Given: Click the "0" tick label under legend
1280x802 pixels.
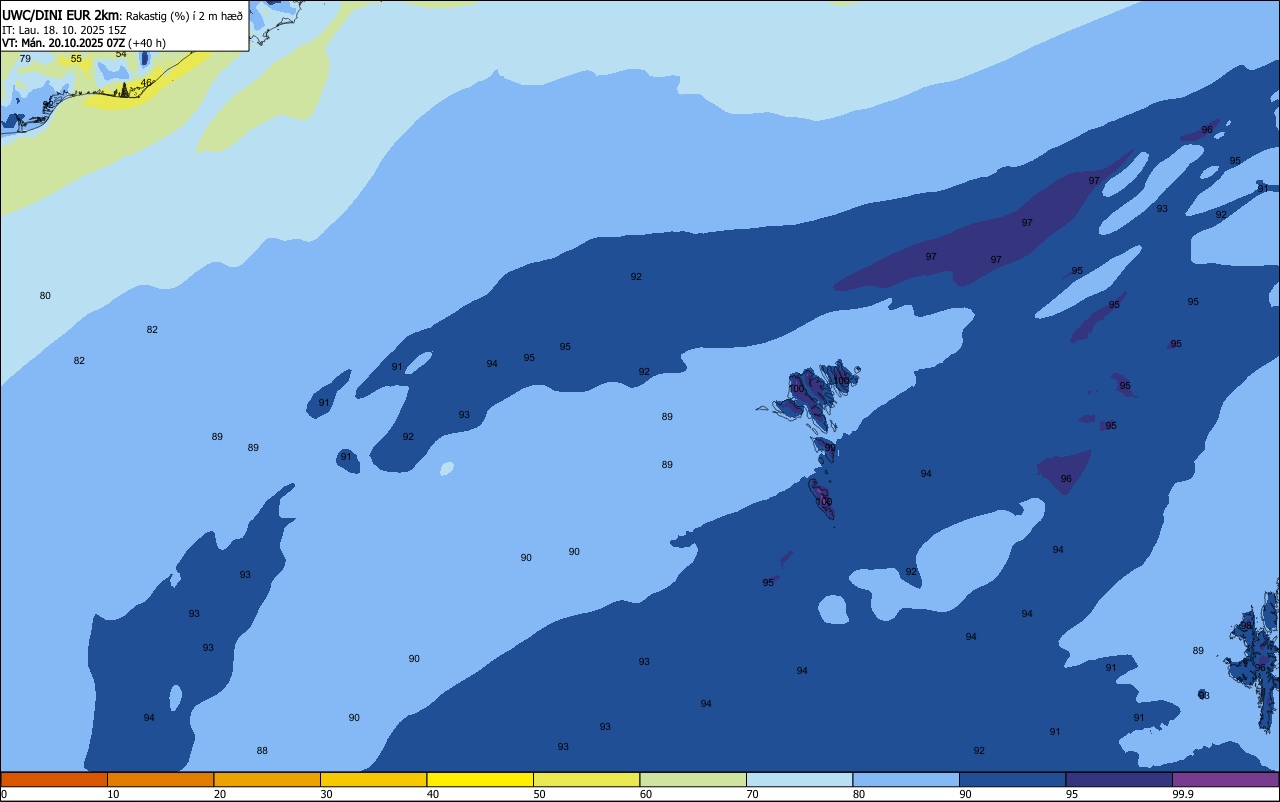Looking at the screenshot, I should [x=4, y=794].
